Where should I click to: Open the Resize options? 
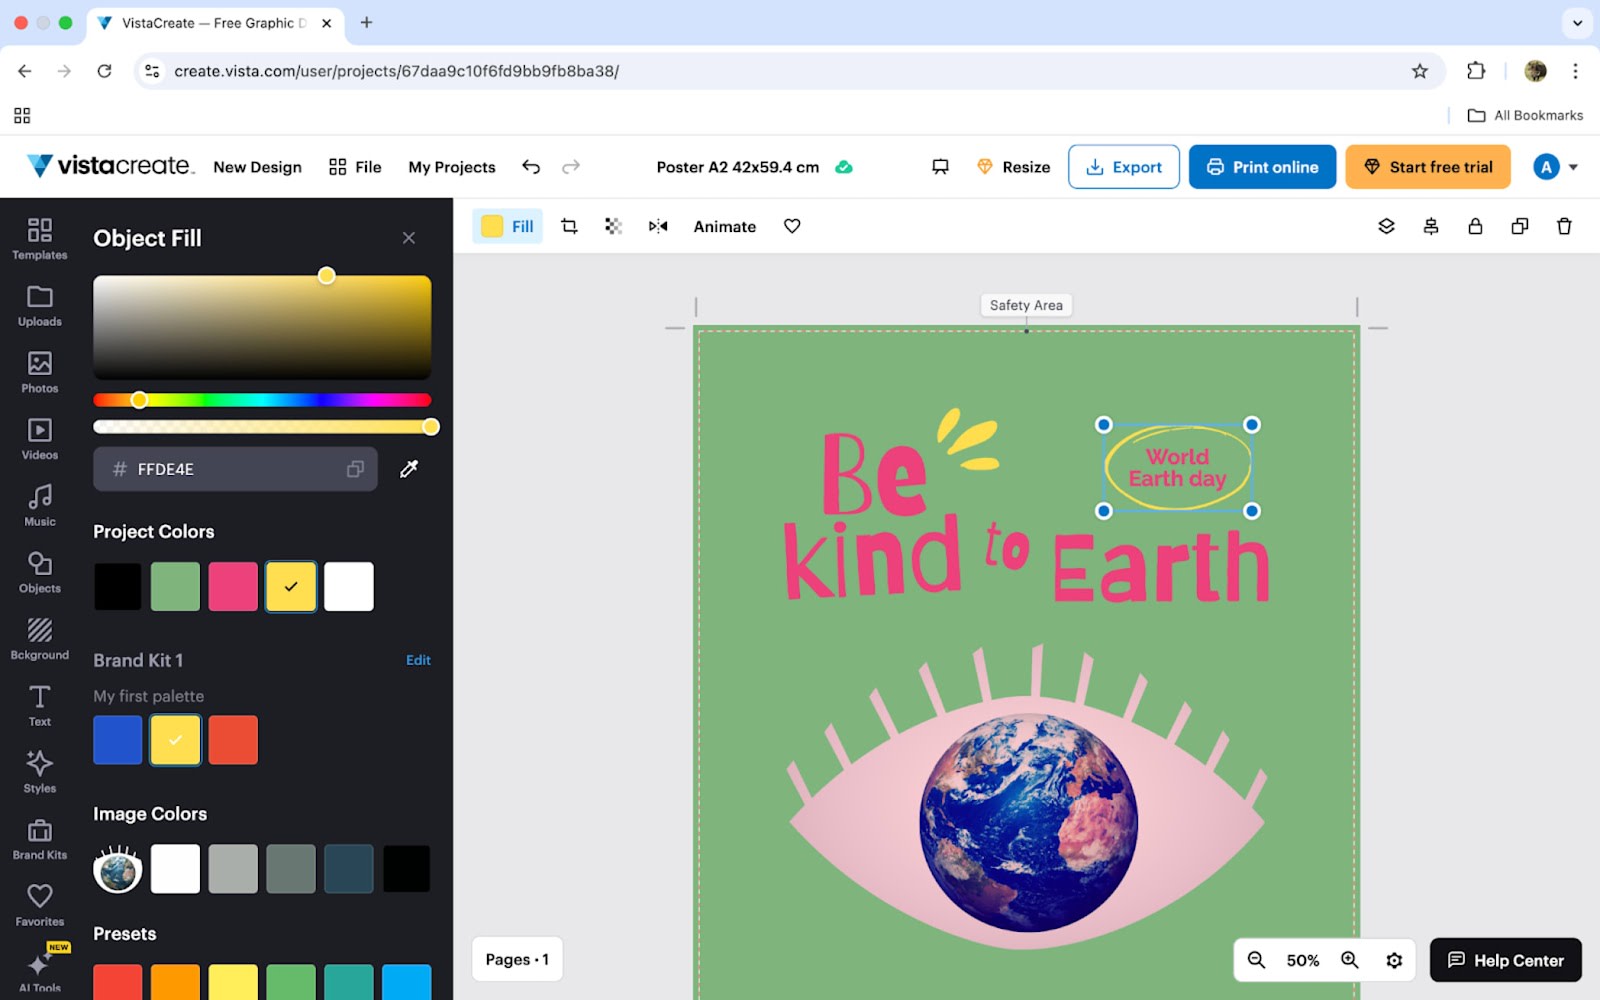(x=1013, y=166)
